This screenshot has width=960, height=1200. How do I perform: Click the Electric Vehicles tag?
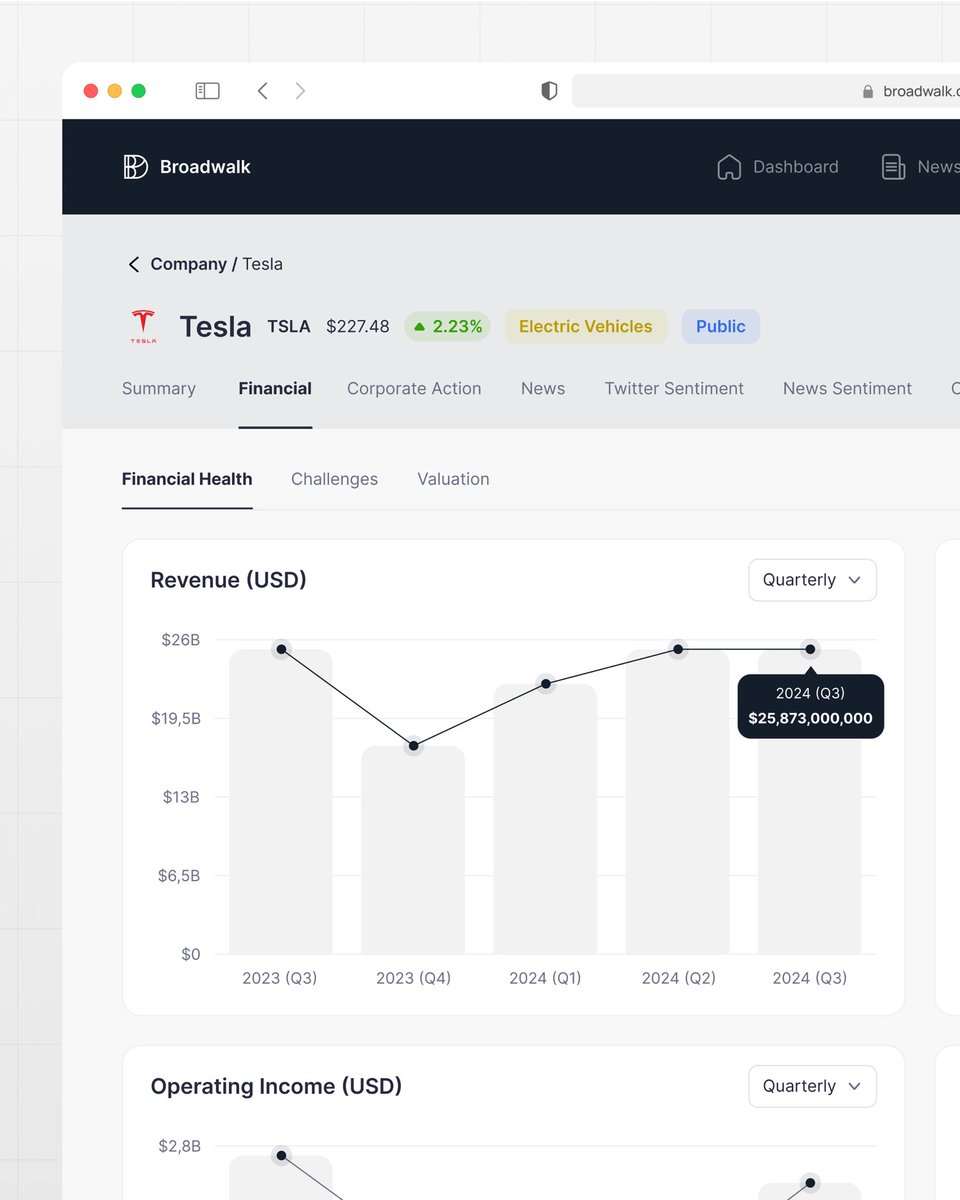(x=585, y=326)
